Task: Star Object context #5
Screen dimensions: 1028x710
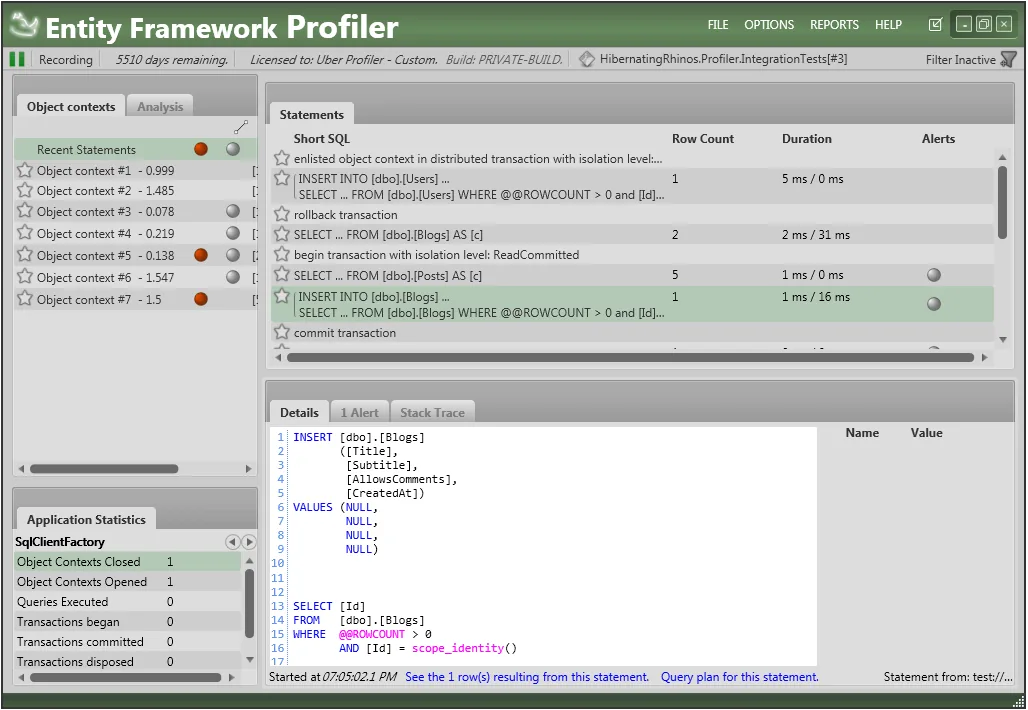Action: tap(25, 254)
